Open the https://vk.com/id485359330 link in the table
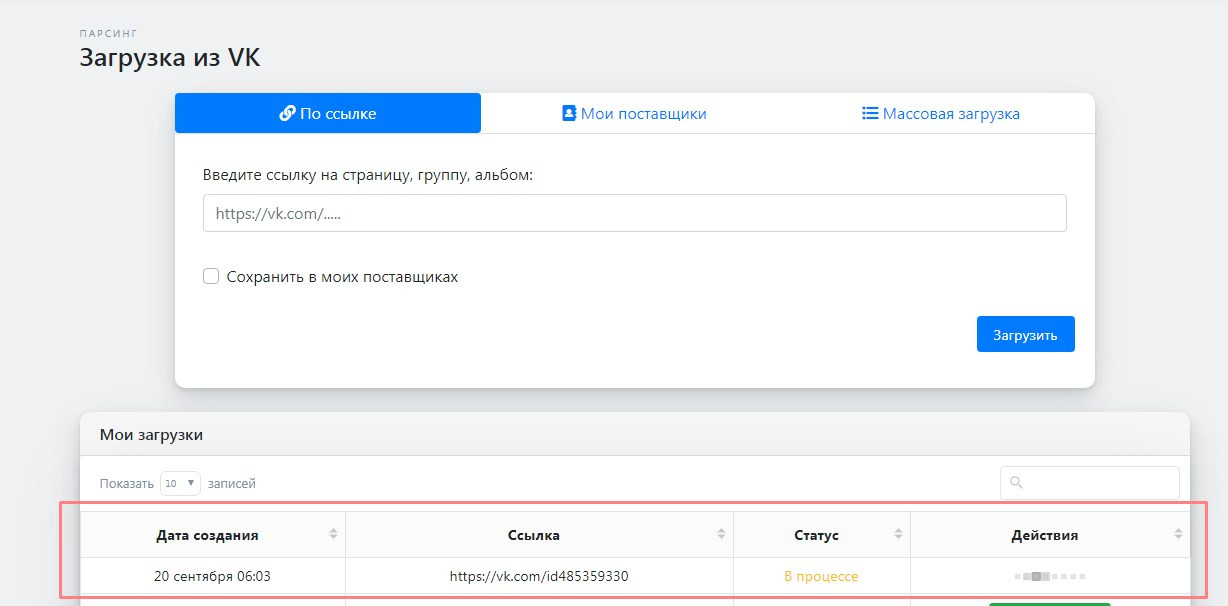The image size is (1228, 606). click(539, 576)
